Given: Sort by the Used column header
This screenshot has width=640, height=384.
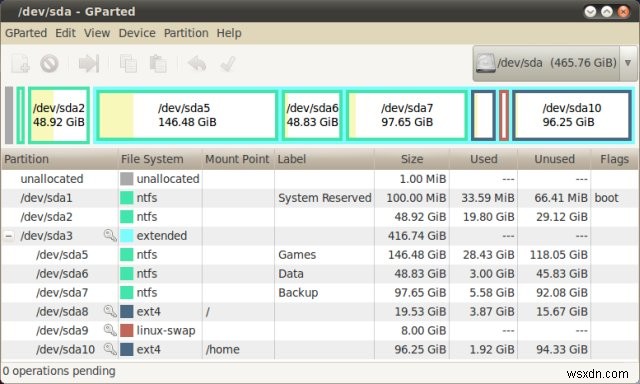Looking at the screenshot, I should 484,159.
